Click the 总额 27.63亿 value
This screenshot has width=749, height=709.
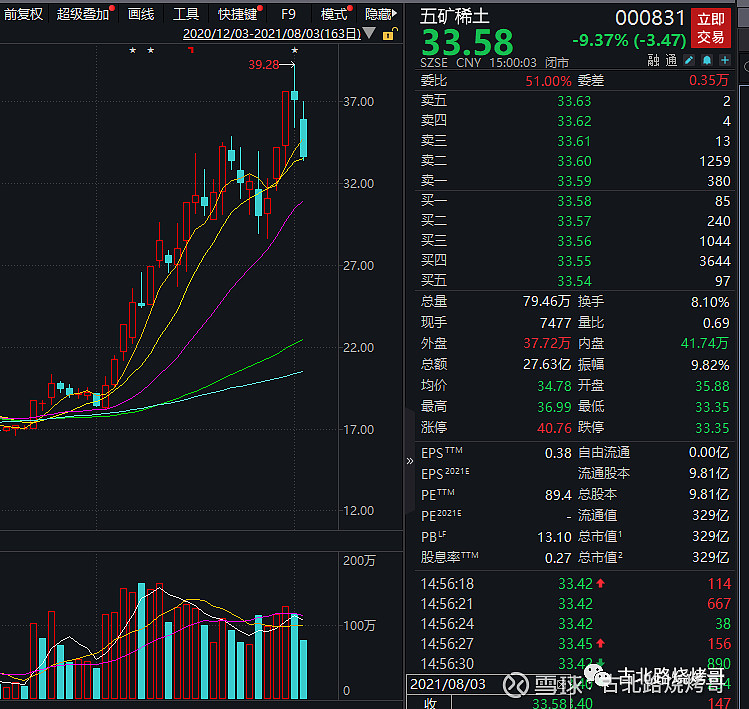(x=547, y=365)
